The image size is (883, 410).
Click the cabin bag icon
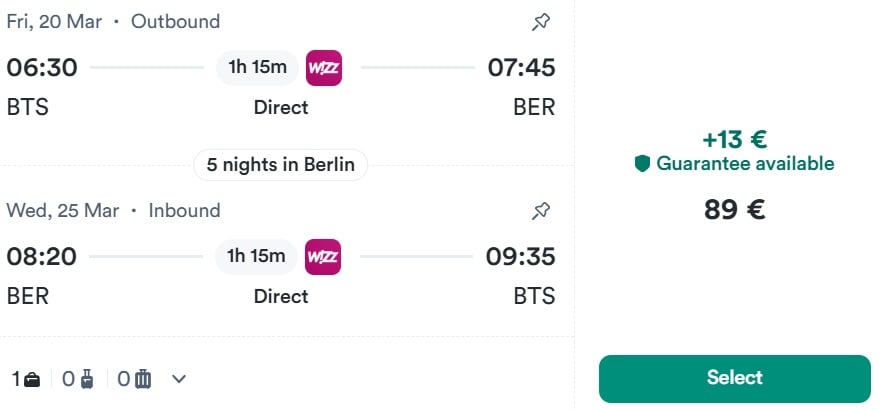87,379
